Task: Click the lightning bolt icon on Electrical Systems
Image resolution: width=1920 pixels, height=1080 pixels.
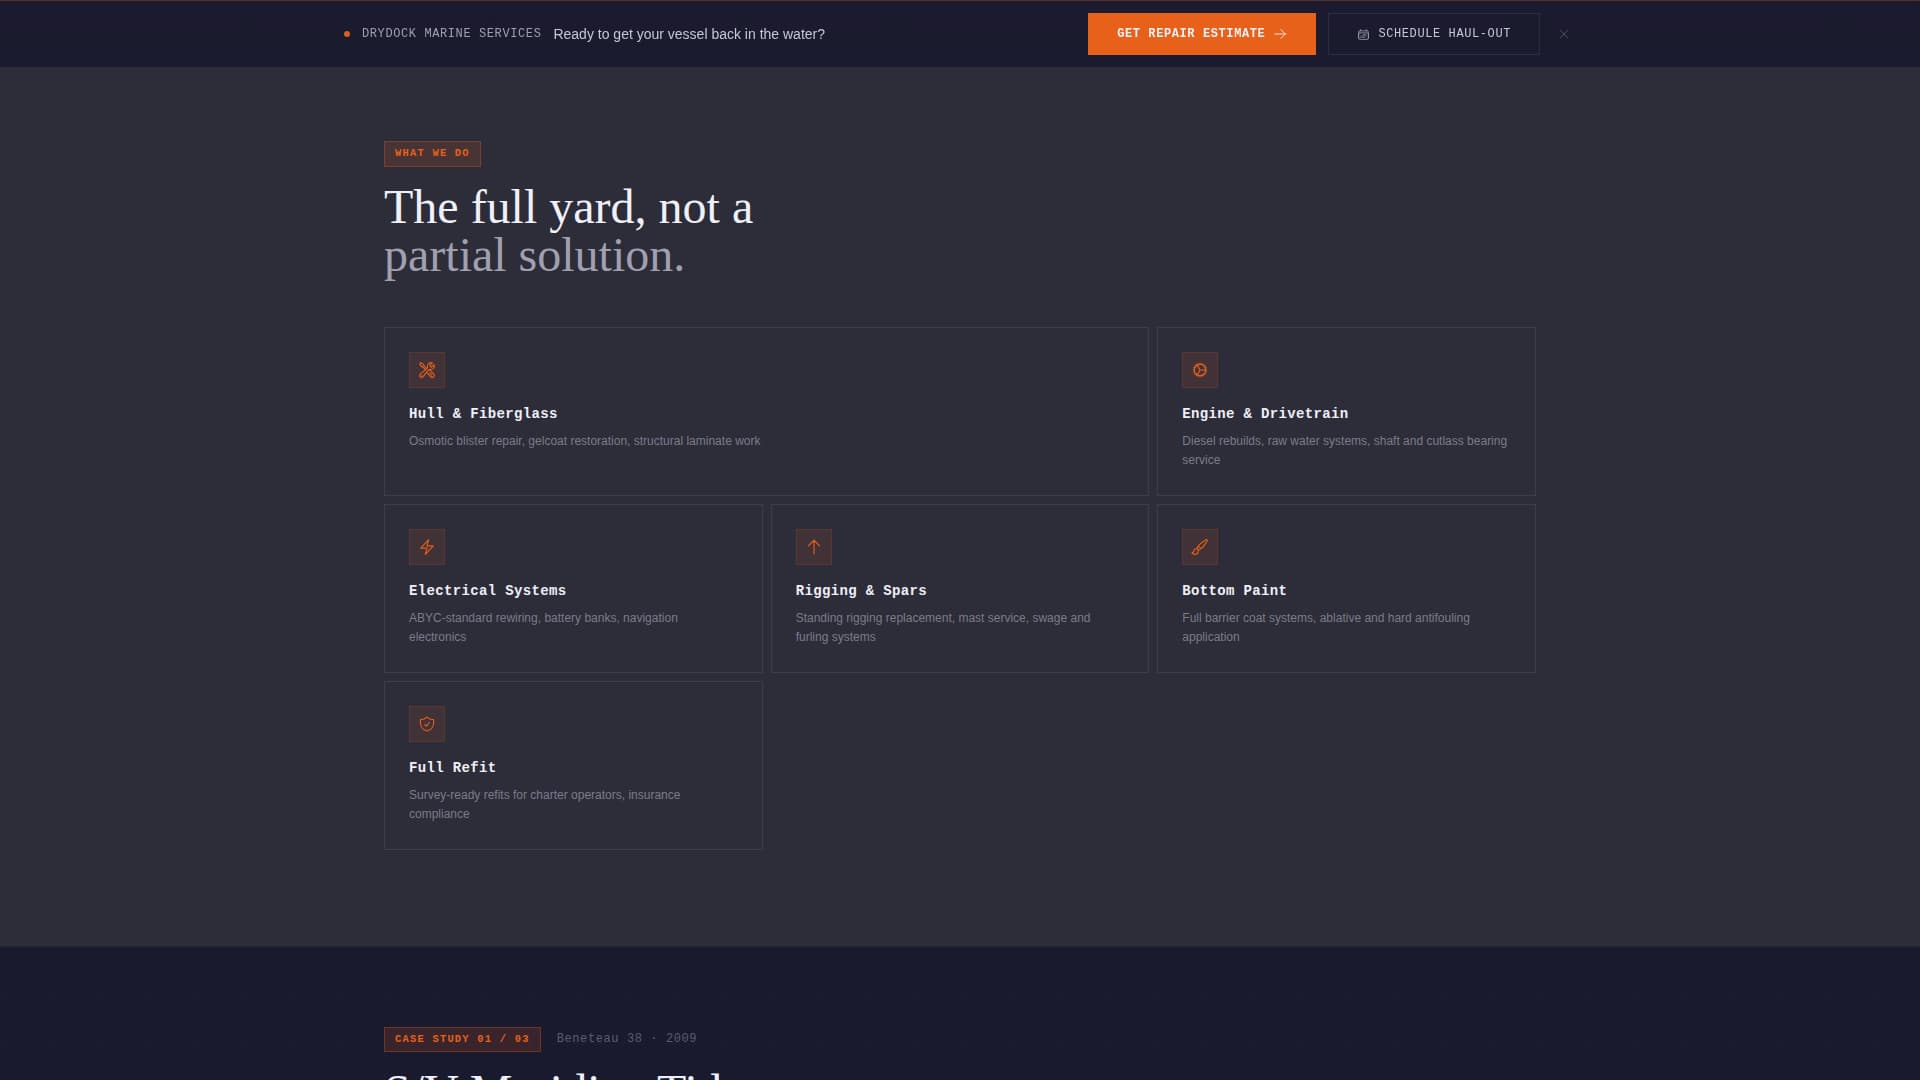Action: tap(427, 547)
